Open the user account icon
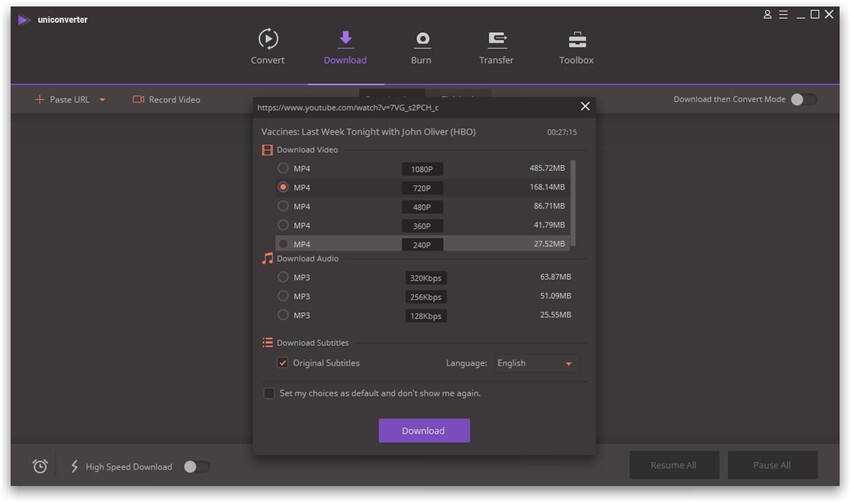 (768, 15)
